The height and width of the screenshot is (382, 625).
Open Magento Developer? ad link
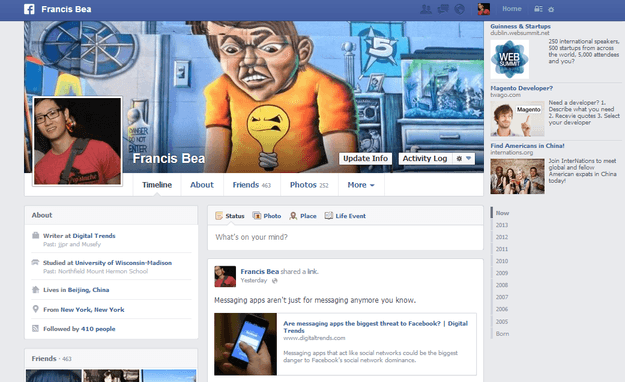(521, 88)
